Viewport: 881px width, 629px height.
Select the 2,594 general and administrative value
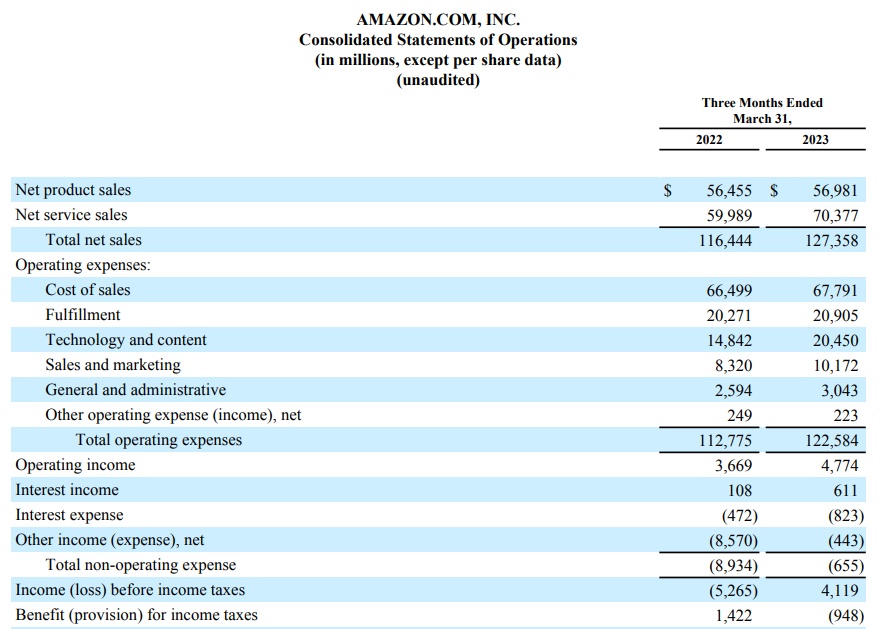[x=733, y=391]
